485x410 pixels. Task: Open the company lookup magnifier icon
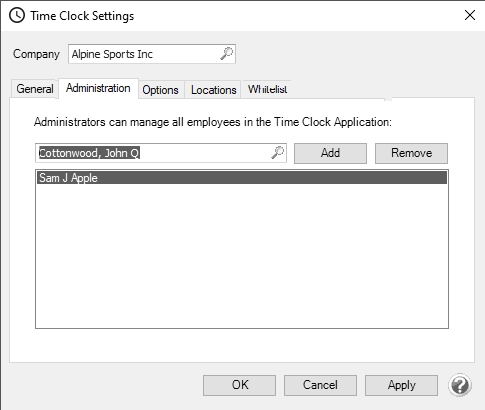tap(227, 53)
